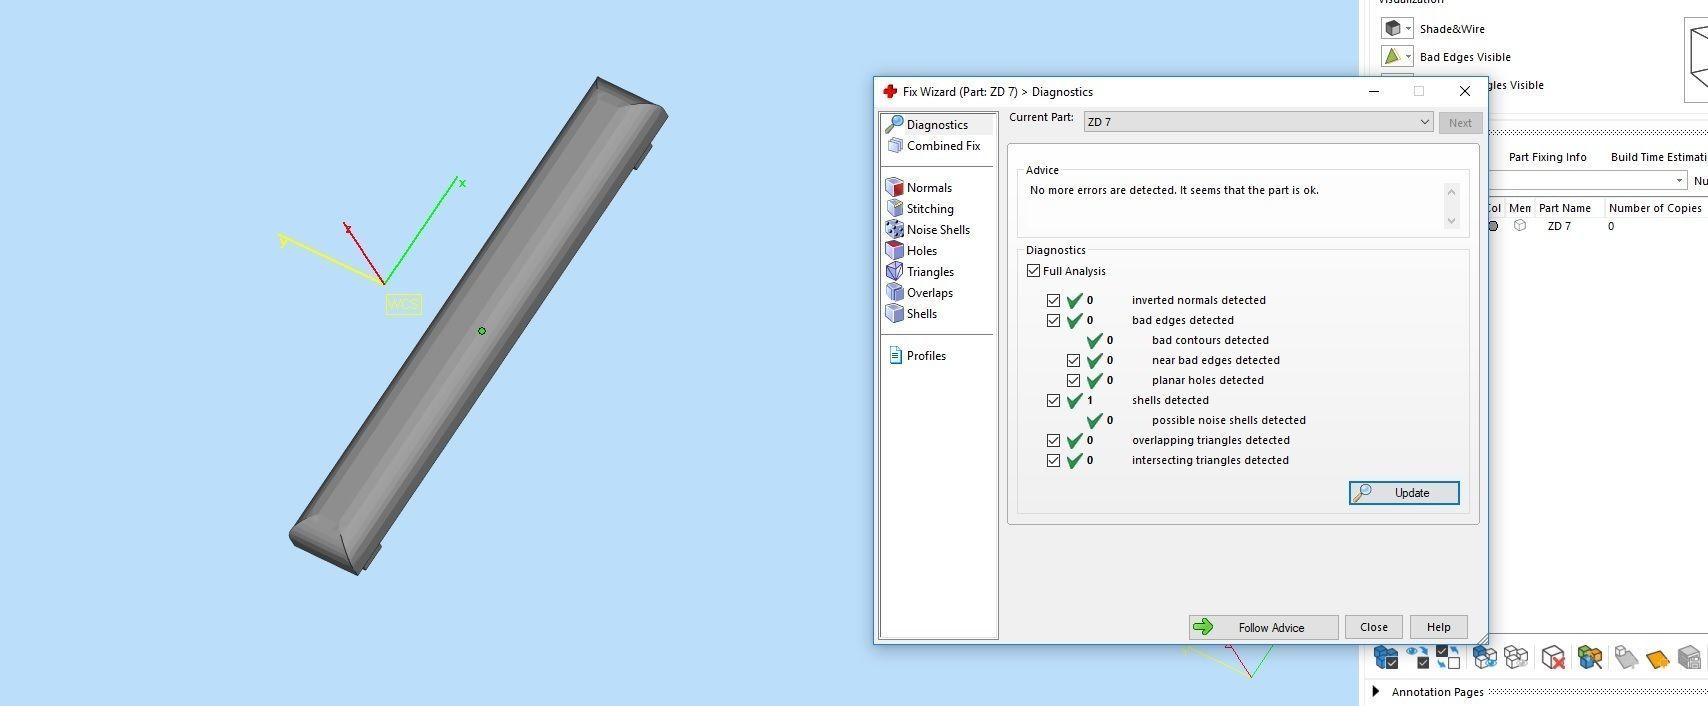Click the colored cubes with pencil icon
1708x706 pixels.
pyautogui.click(x=1590, y=657)
